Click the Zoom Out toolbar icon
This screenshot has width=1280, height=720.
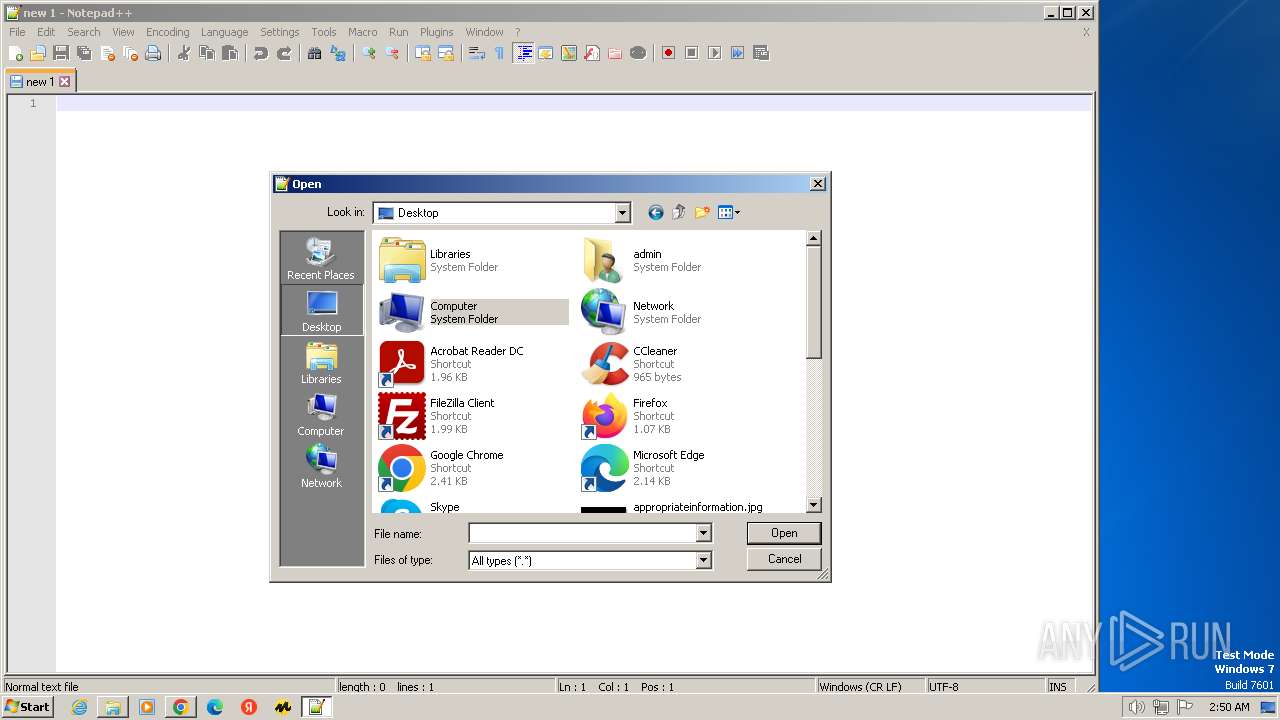392,53
